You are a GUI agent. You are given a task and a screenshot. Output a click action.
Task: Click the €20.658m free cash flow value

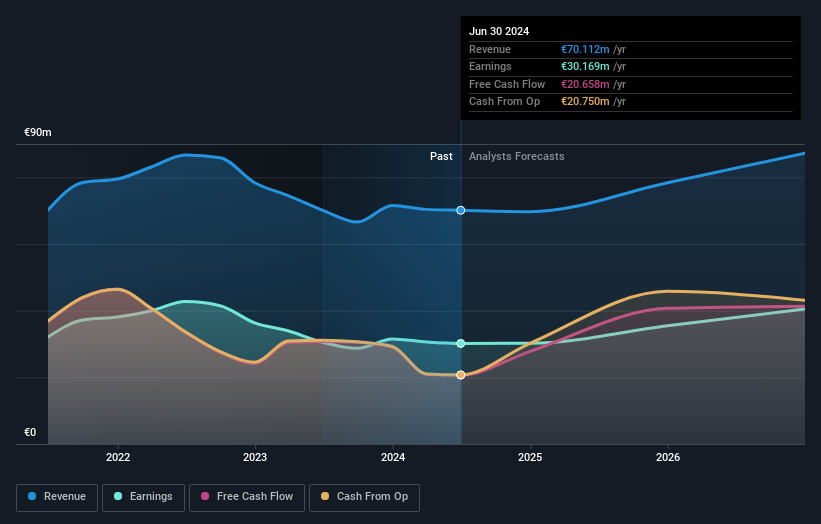(x=585, y=84)
